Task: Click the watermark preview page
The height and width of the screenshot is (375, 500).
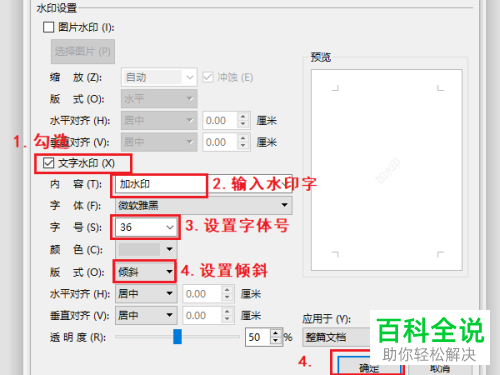Action: [x=387, y=170]
